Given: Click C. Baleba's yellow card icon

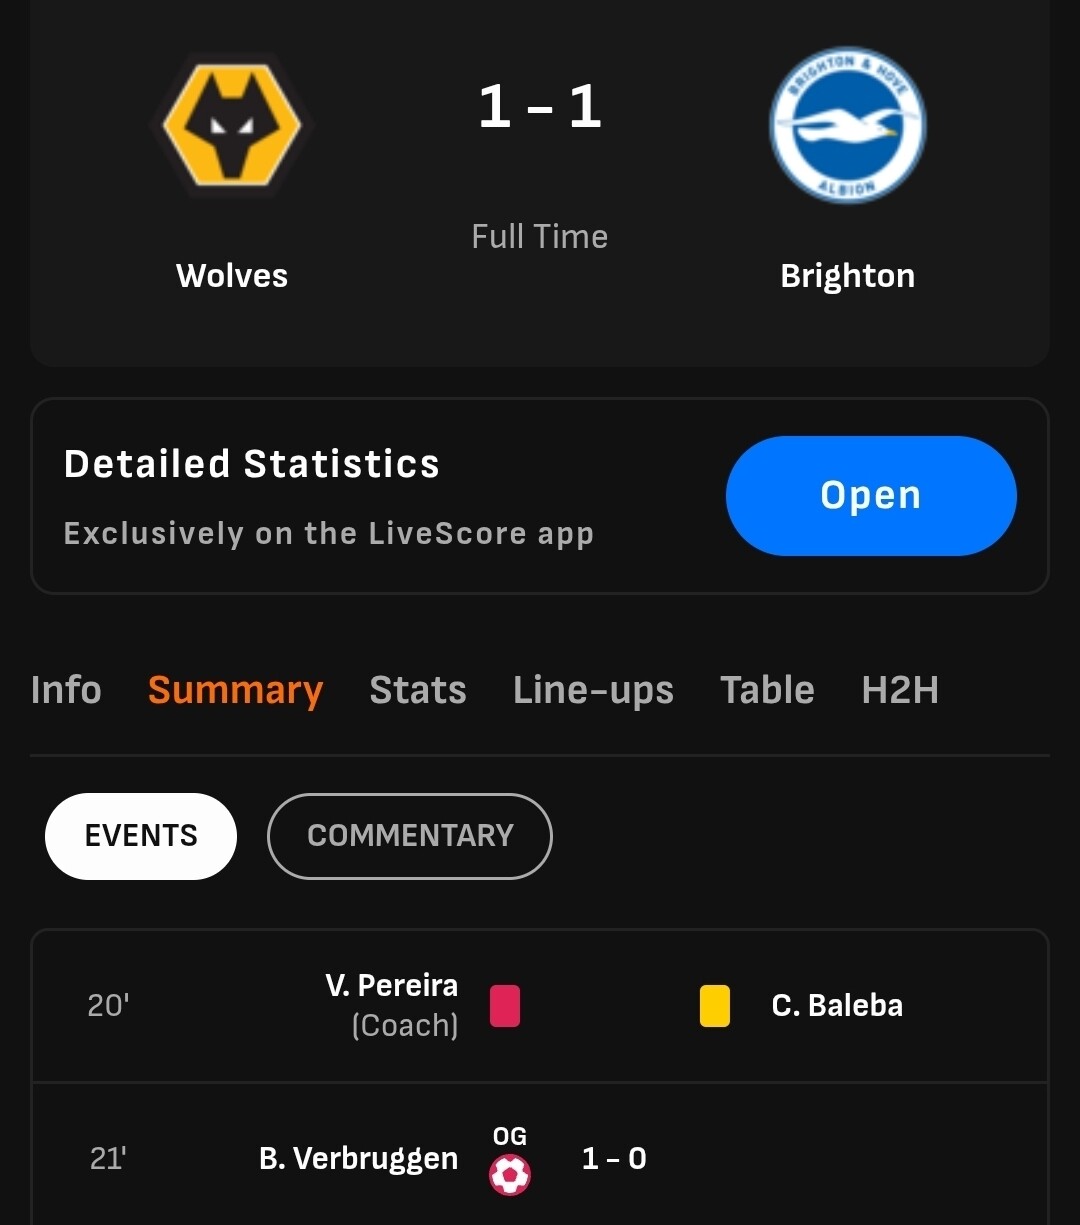Looking at the screenshot, I should [x=714, y=1006].
